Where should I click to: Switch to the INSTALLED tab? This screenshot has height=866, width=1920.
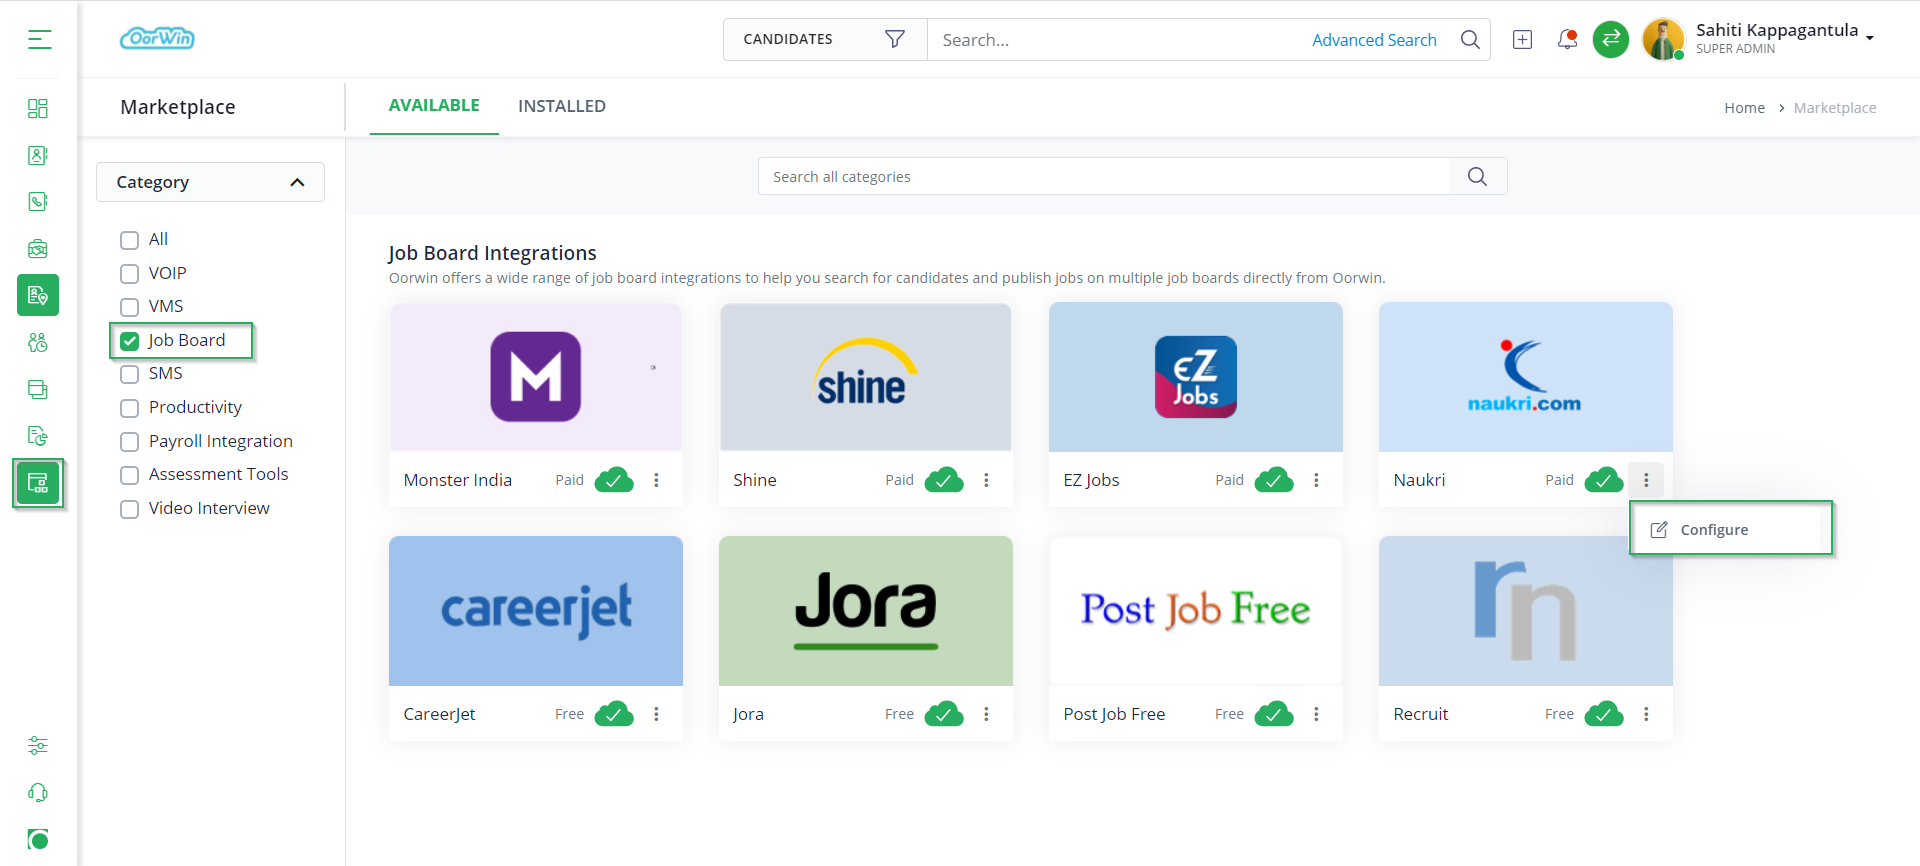point(562,106)
